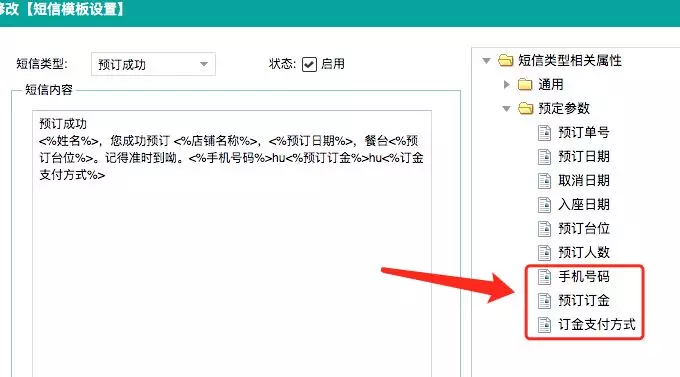Select the 预订订金 parameter

[584, 300]
